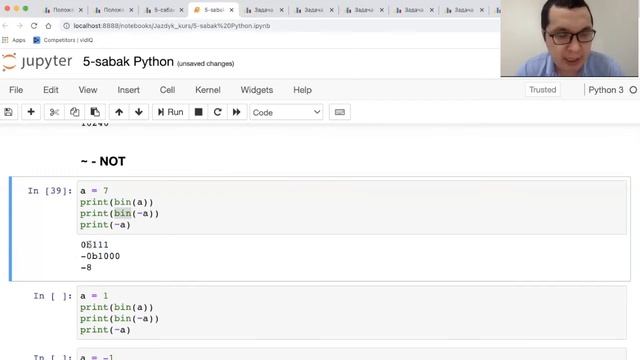The width and height of the screenshot is (640, 360).
Task: Move selected cell down arrow
Action: (x=139, y=112)
